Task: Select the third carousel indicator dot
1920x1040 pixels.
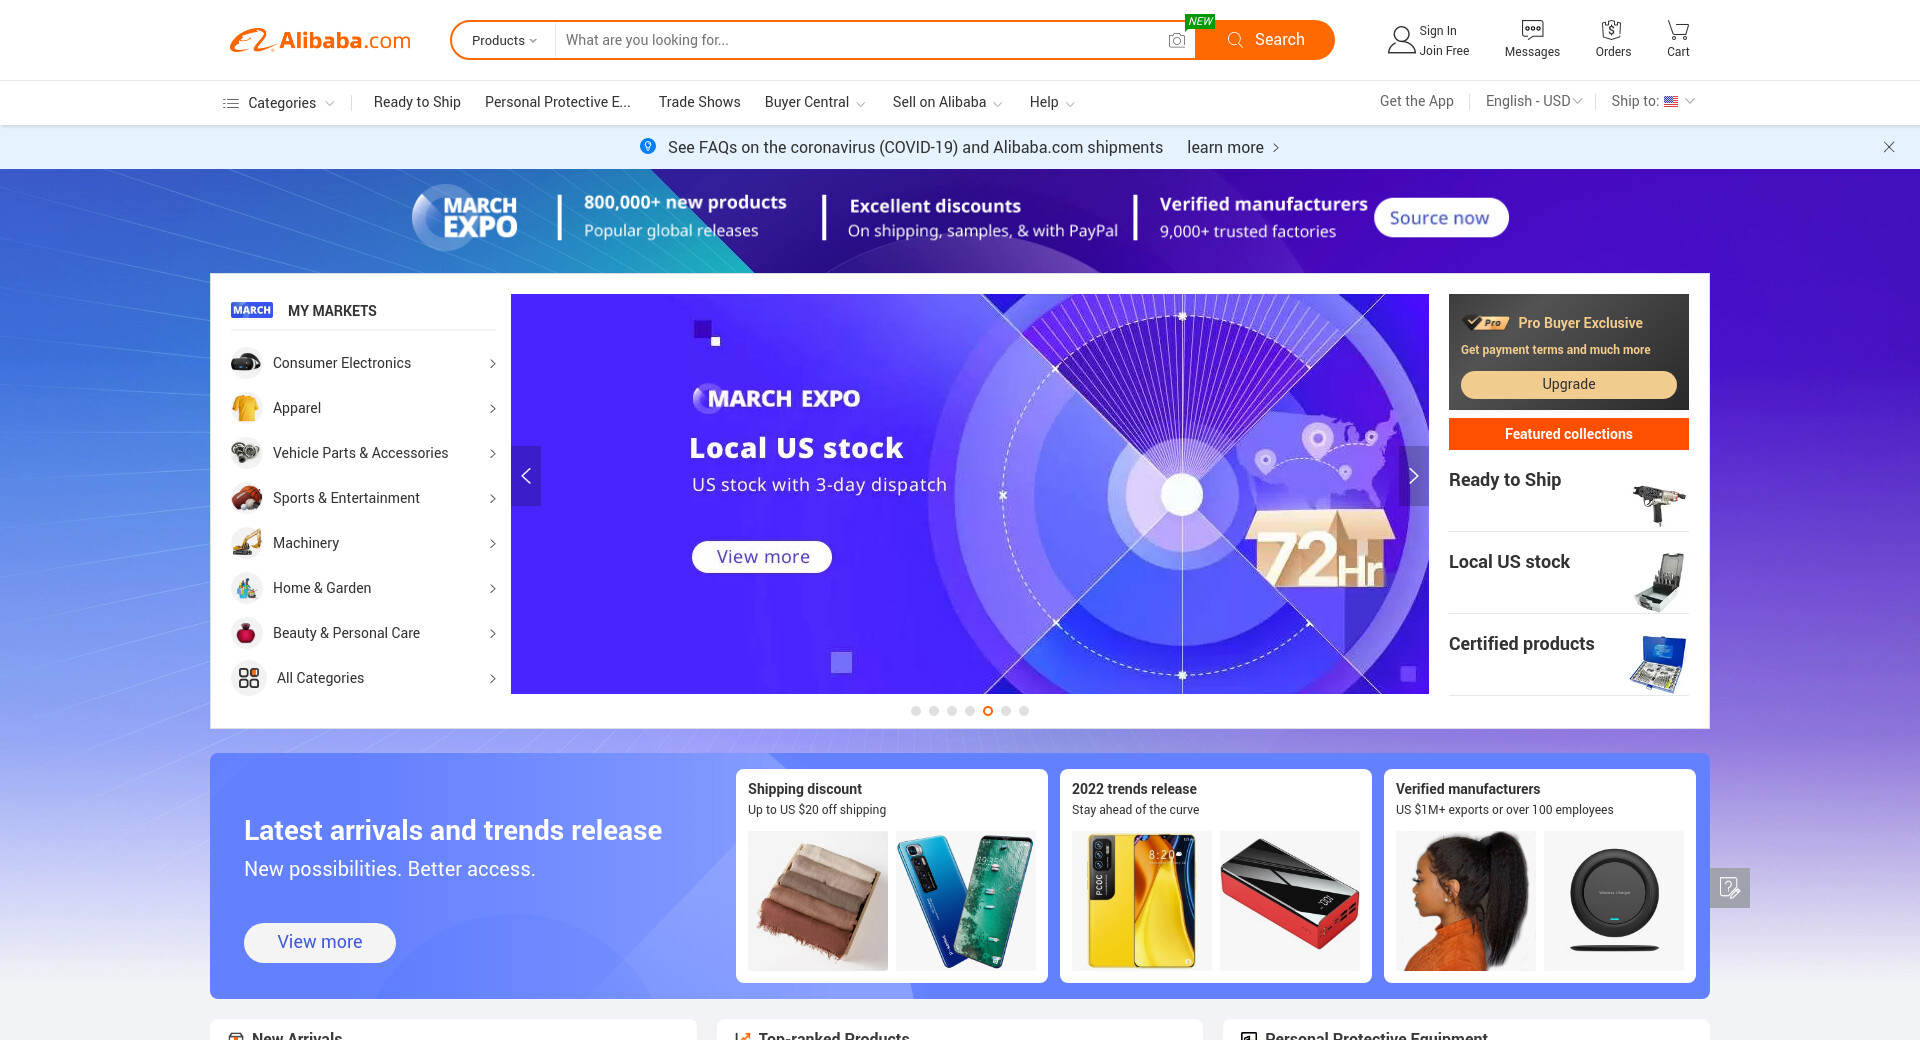Action: (952, 711)
